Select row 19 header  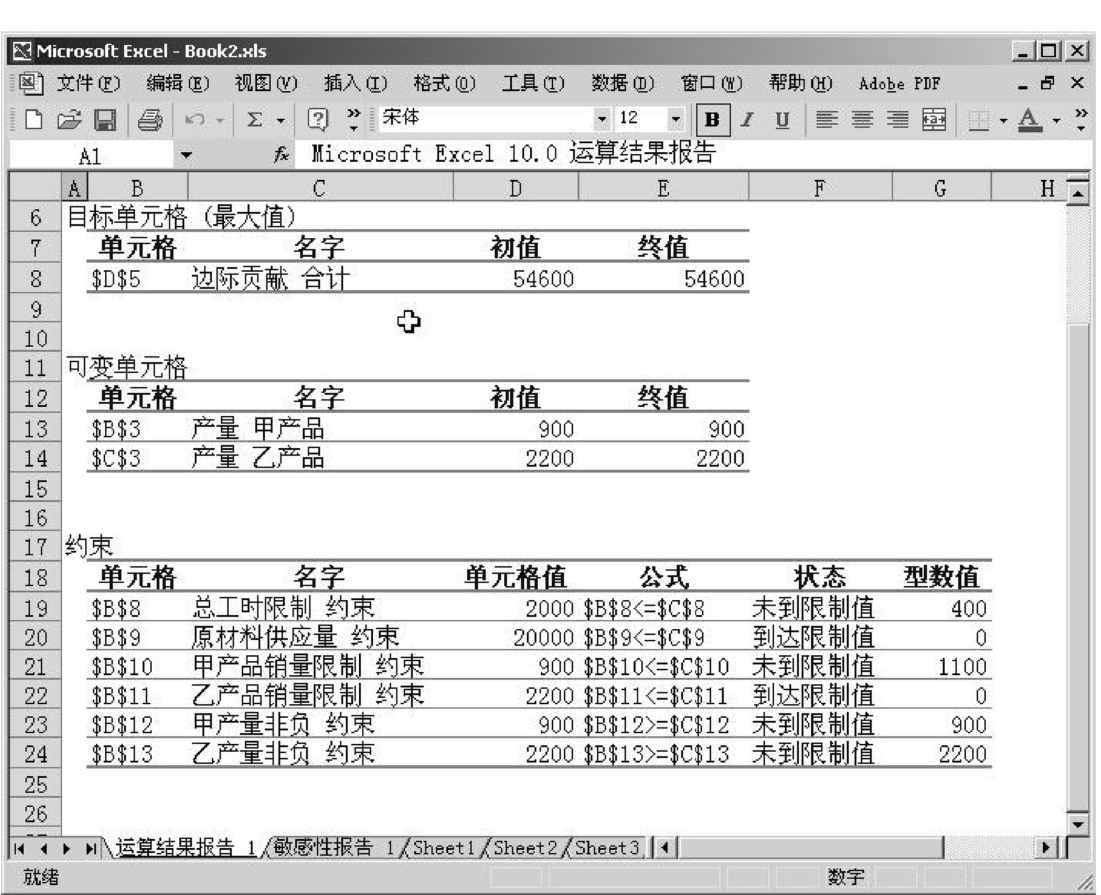coord(35,608)
